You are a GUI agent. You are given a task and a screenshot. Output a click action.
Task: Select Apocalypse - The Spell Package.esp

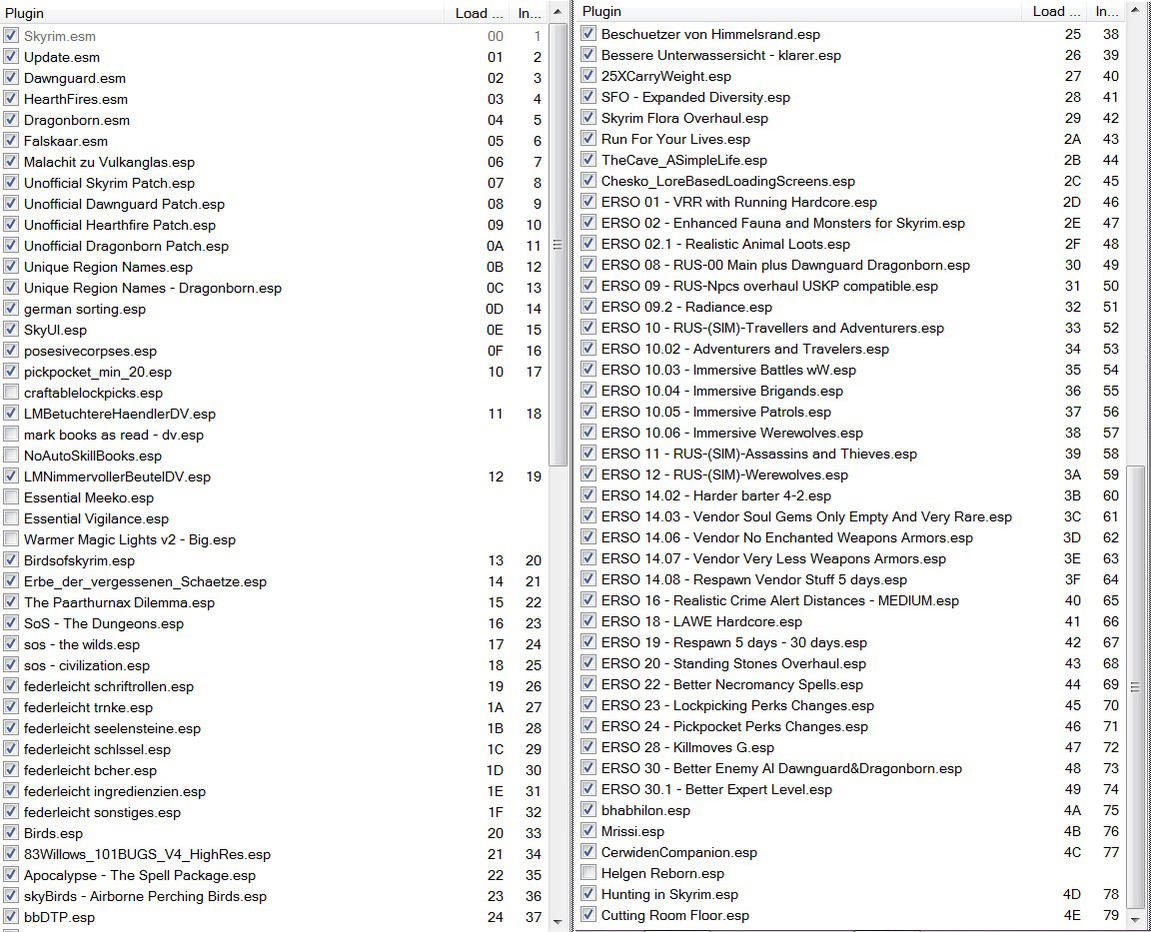(139, 875)
